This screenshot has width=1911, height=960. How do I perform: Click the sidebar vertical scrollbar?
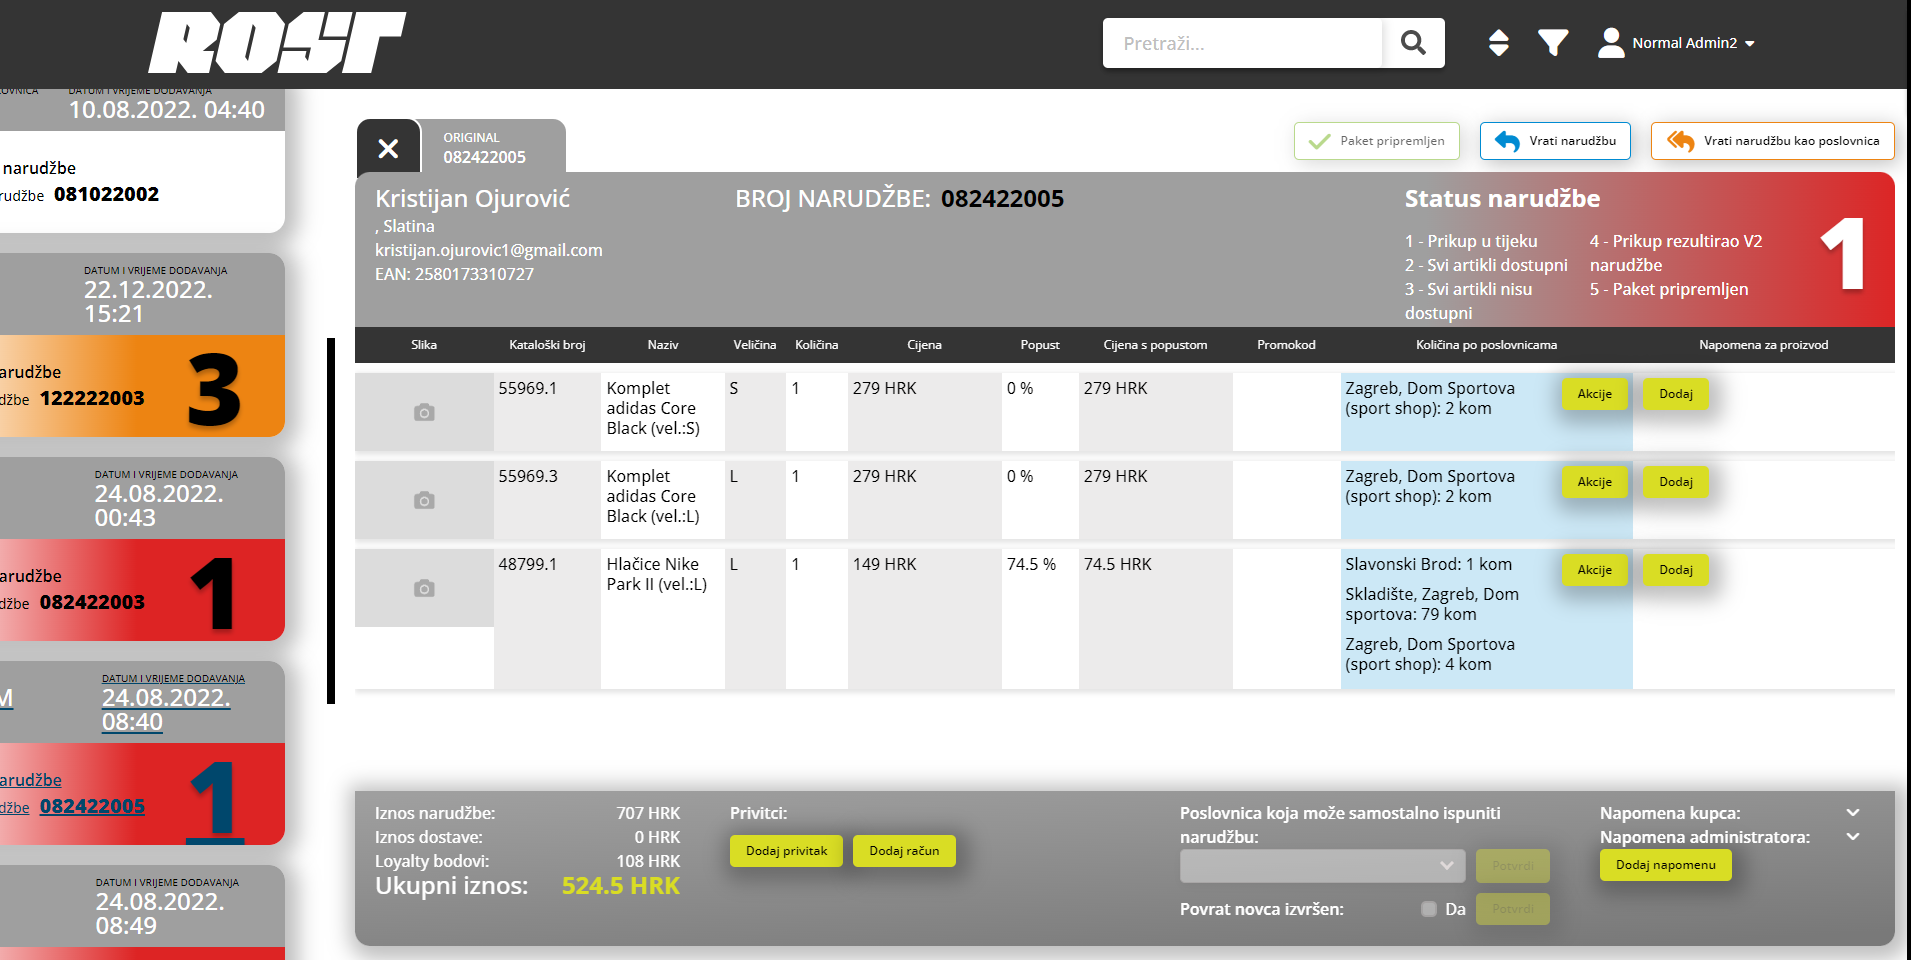click(331, 521)
